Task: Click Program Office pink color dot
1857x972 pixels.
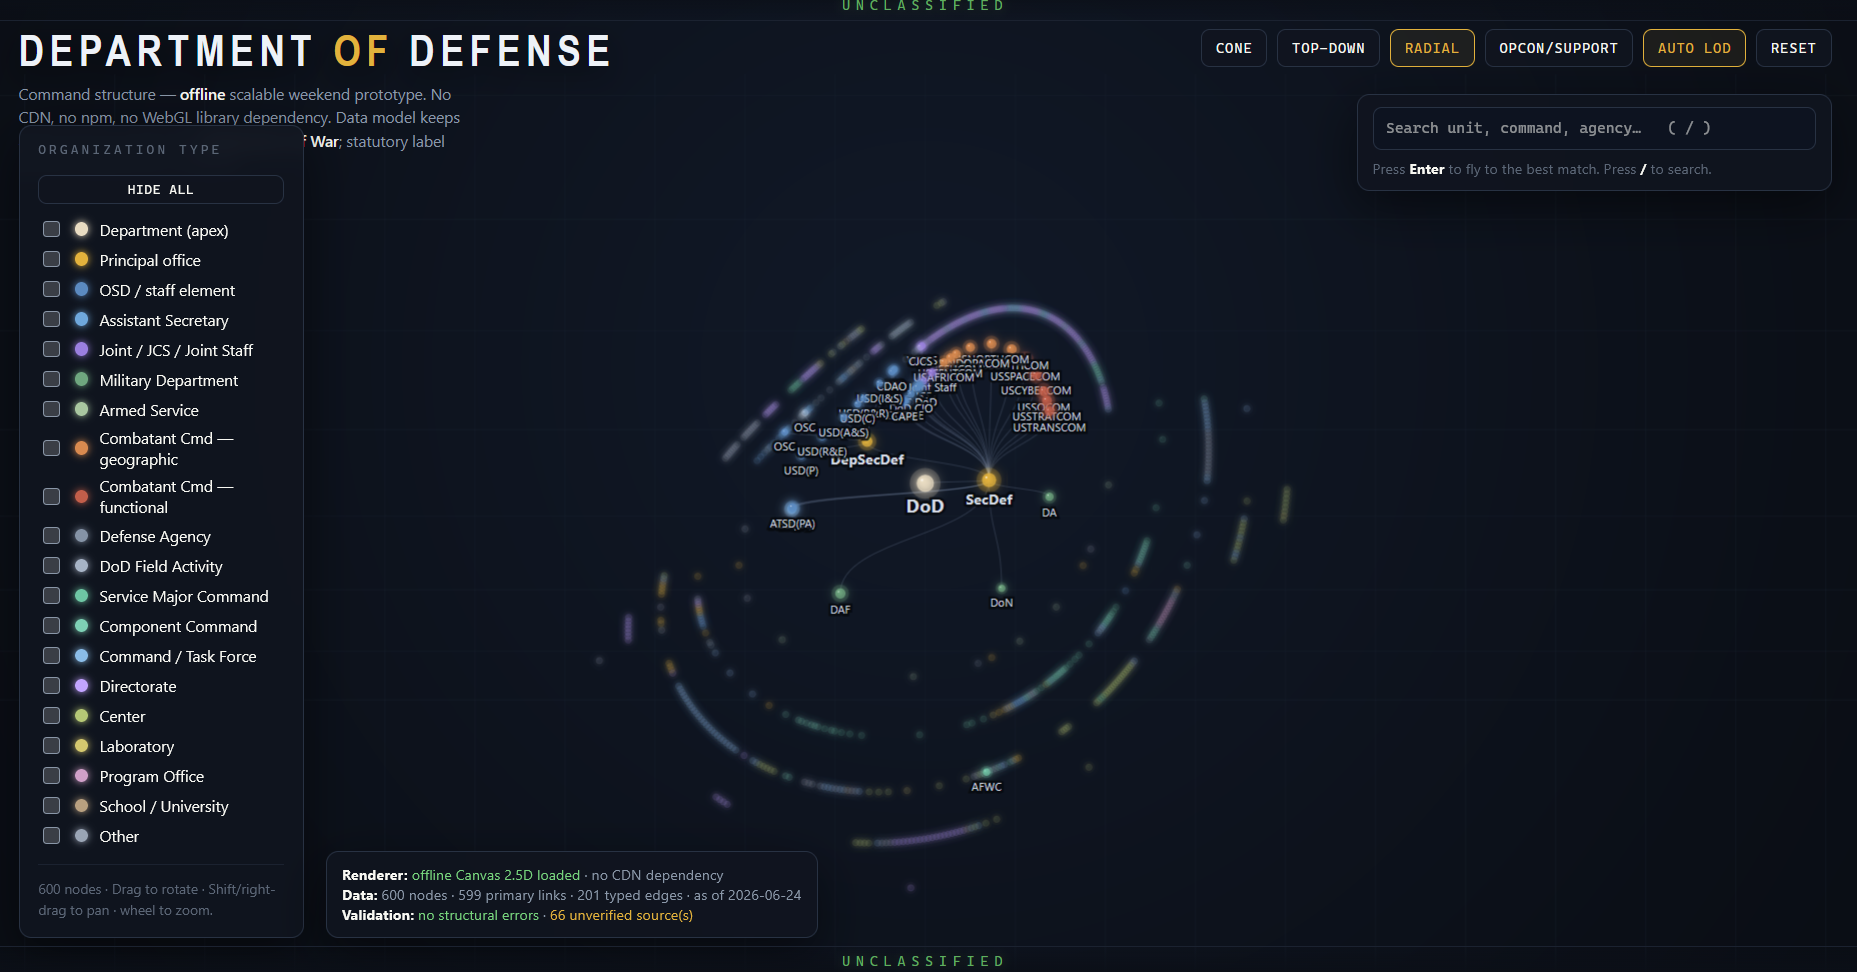Action: [x=82, y=776]
